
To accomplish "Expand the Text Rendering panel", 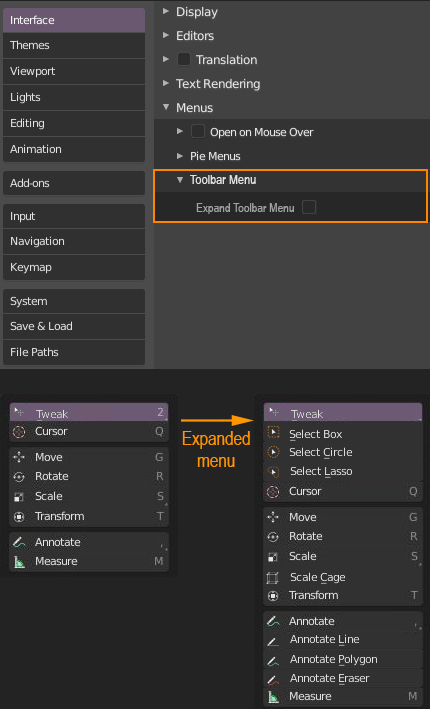I will pyautogui.click(x=166, y=83).
